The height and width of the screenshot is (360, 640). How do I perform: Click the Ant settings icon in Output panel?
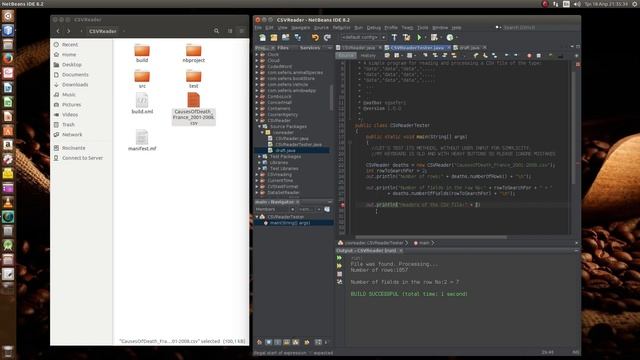pos(339,282)
